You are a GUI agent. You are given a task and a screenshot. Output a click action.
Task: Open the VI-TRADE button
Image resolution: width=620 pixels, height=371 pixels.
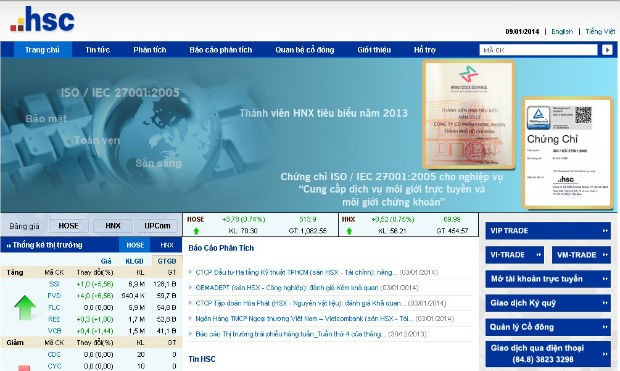pos(515,255)
